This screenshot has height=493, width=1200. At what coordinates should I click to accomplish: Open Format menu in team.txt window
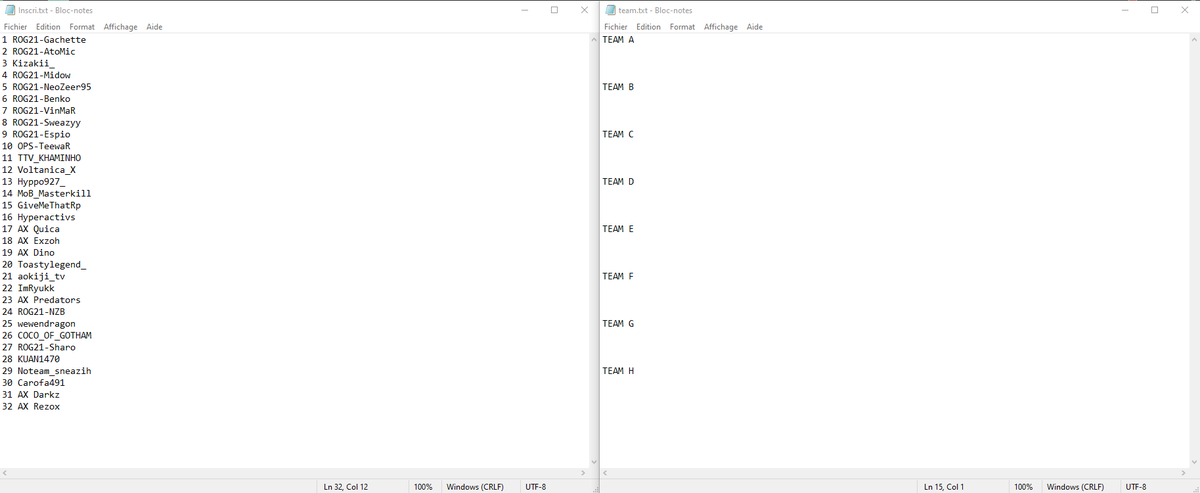point(682,27)
